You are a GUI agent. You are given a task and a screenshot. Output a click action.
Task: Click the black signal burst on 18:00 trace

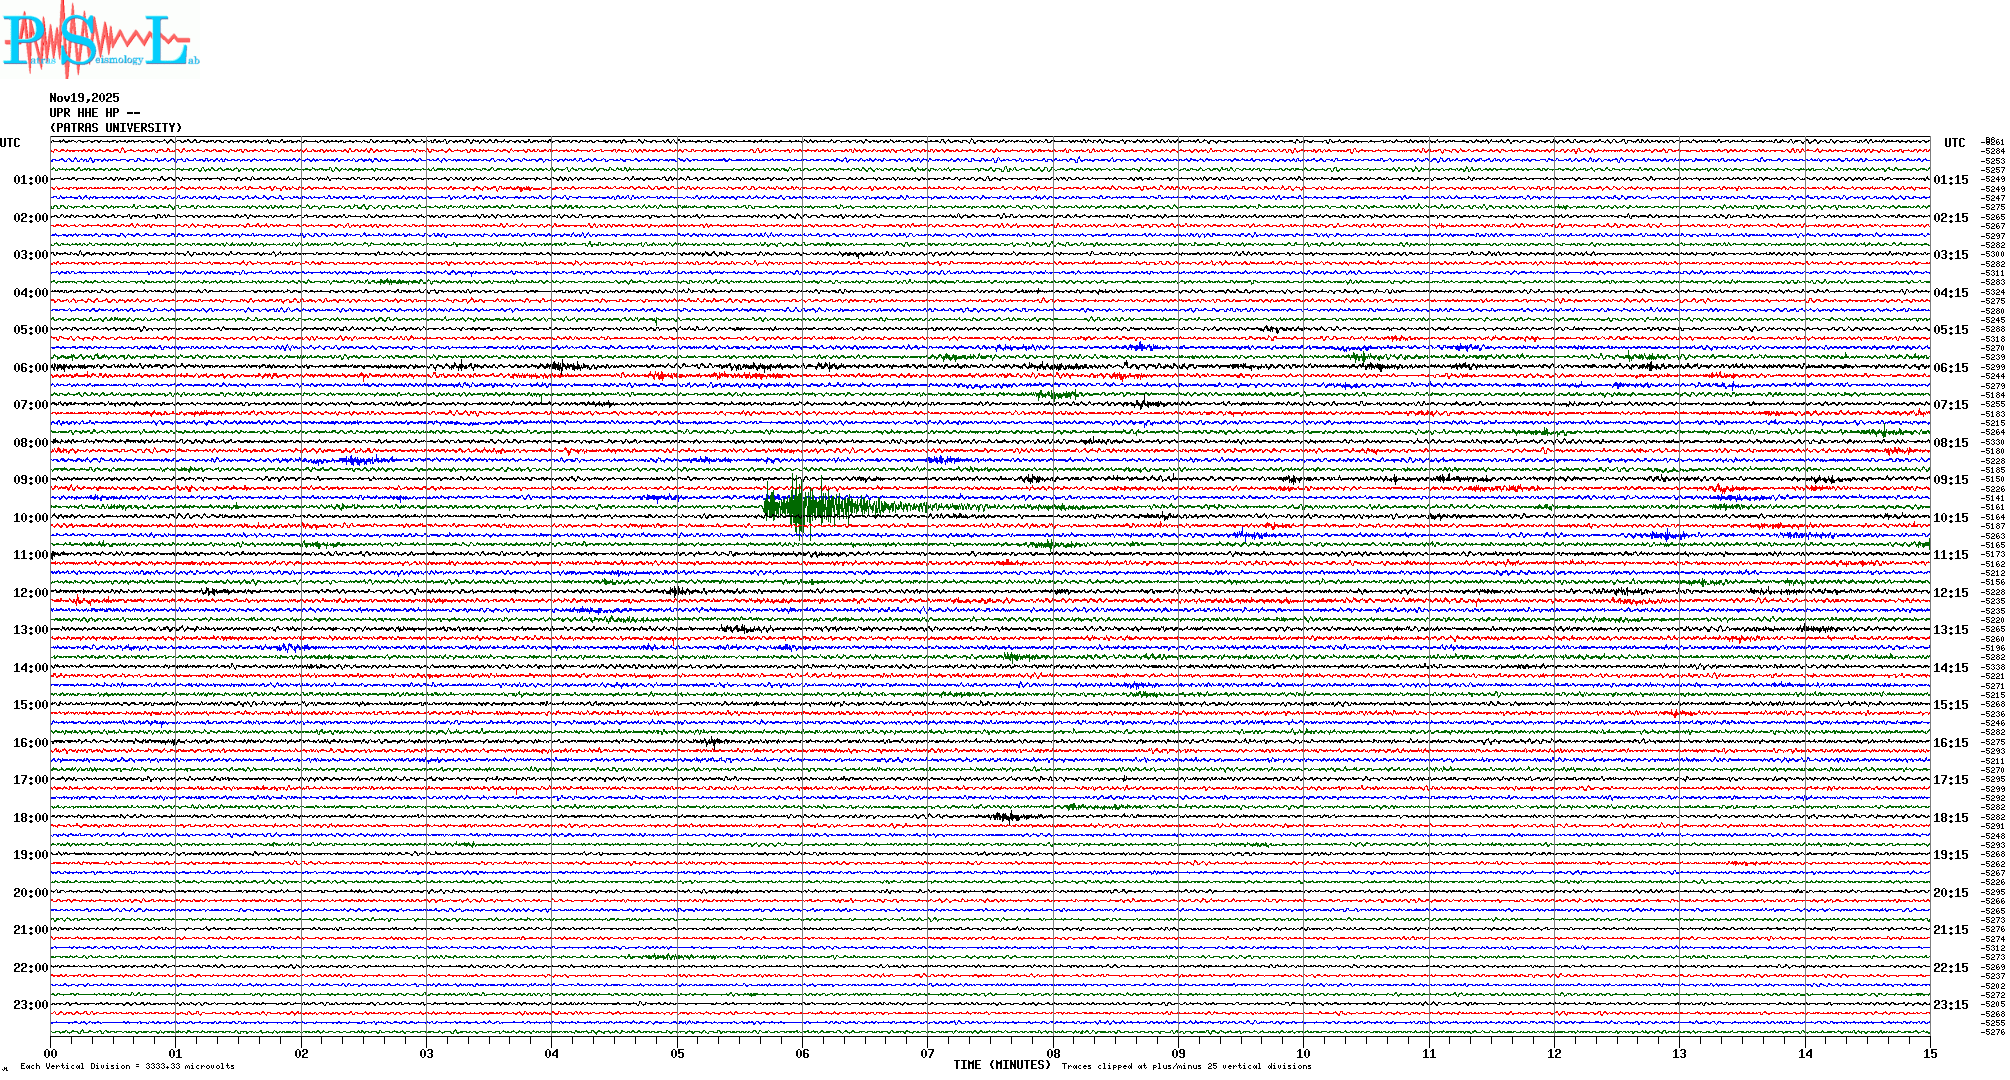(1008, 817)
